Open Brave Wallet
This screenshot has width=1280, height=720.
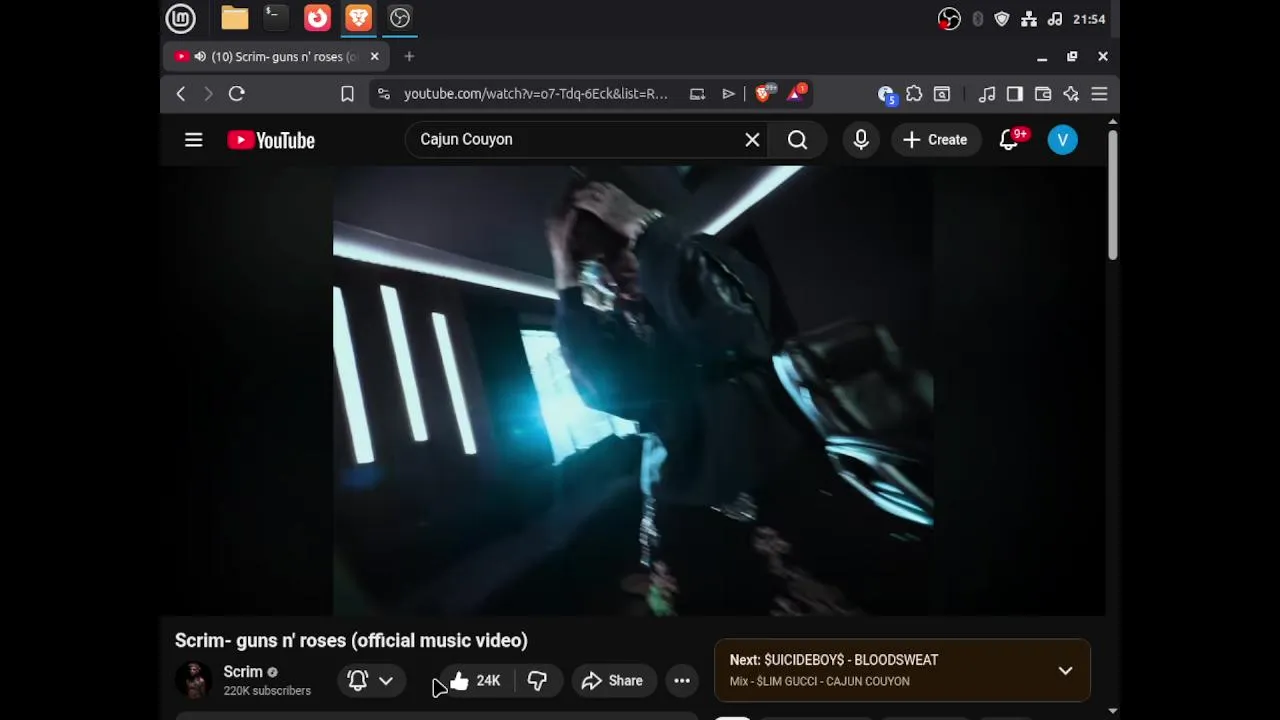[1043, 94]
